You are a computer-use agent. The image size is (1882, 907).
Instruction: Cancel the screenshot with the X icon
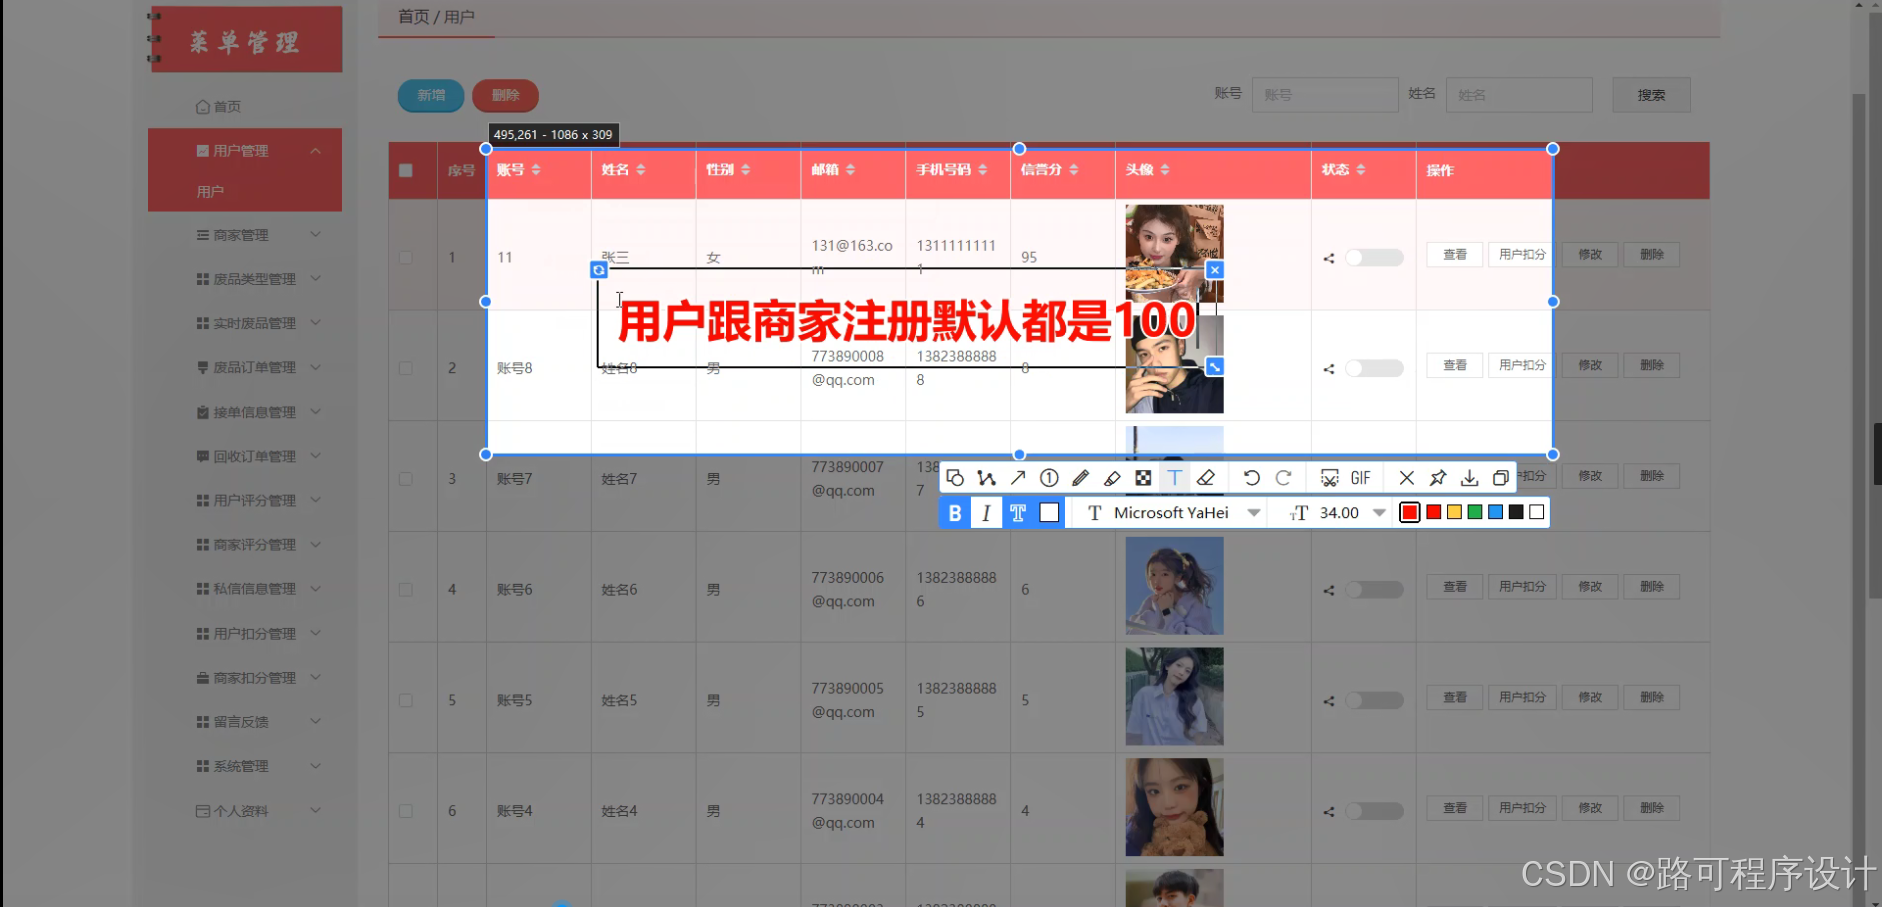[1406, 478]
